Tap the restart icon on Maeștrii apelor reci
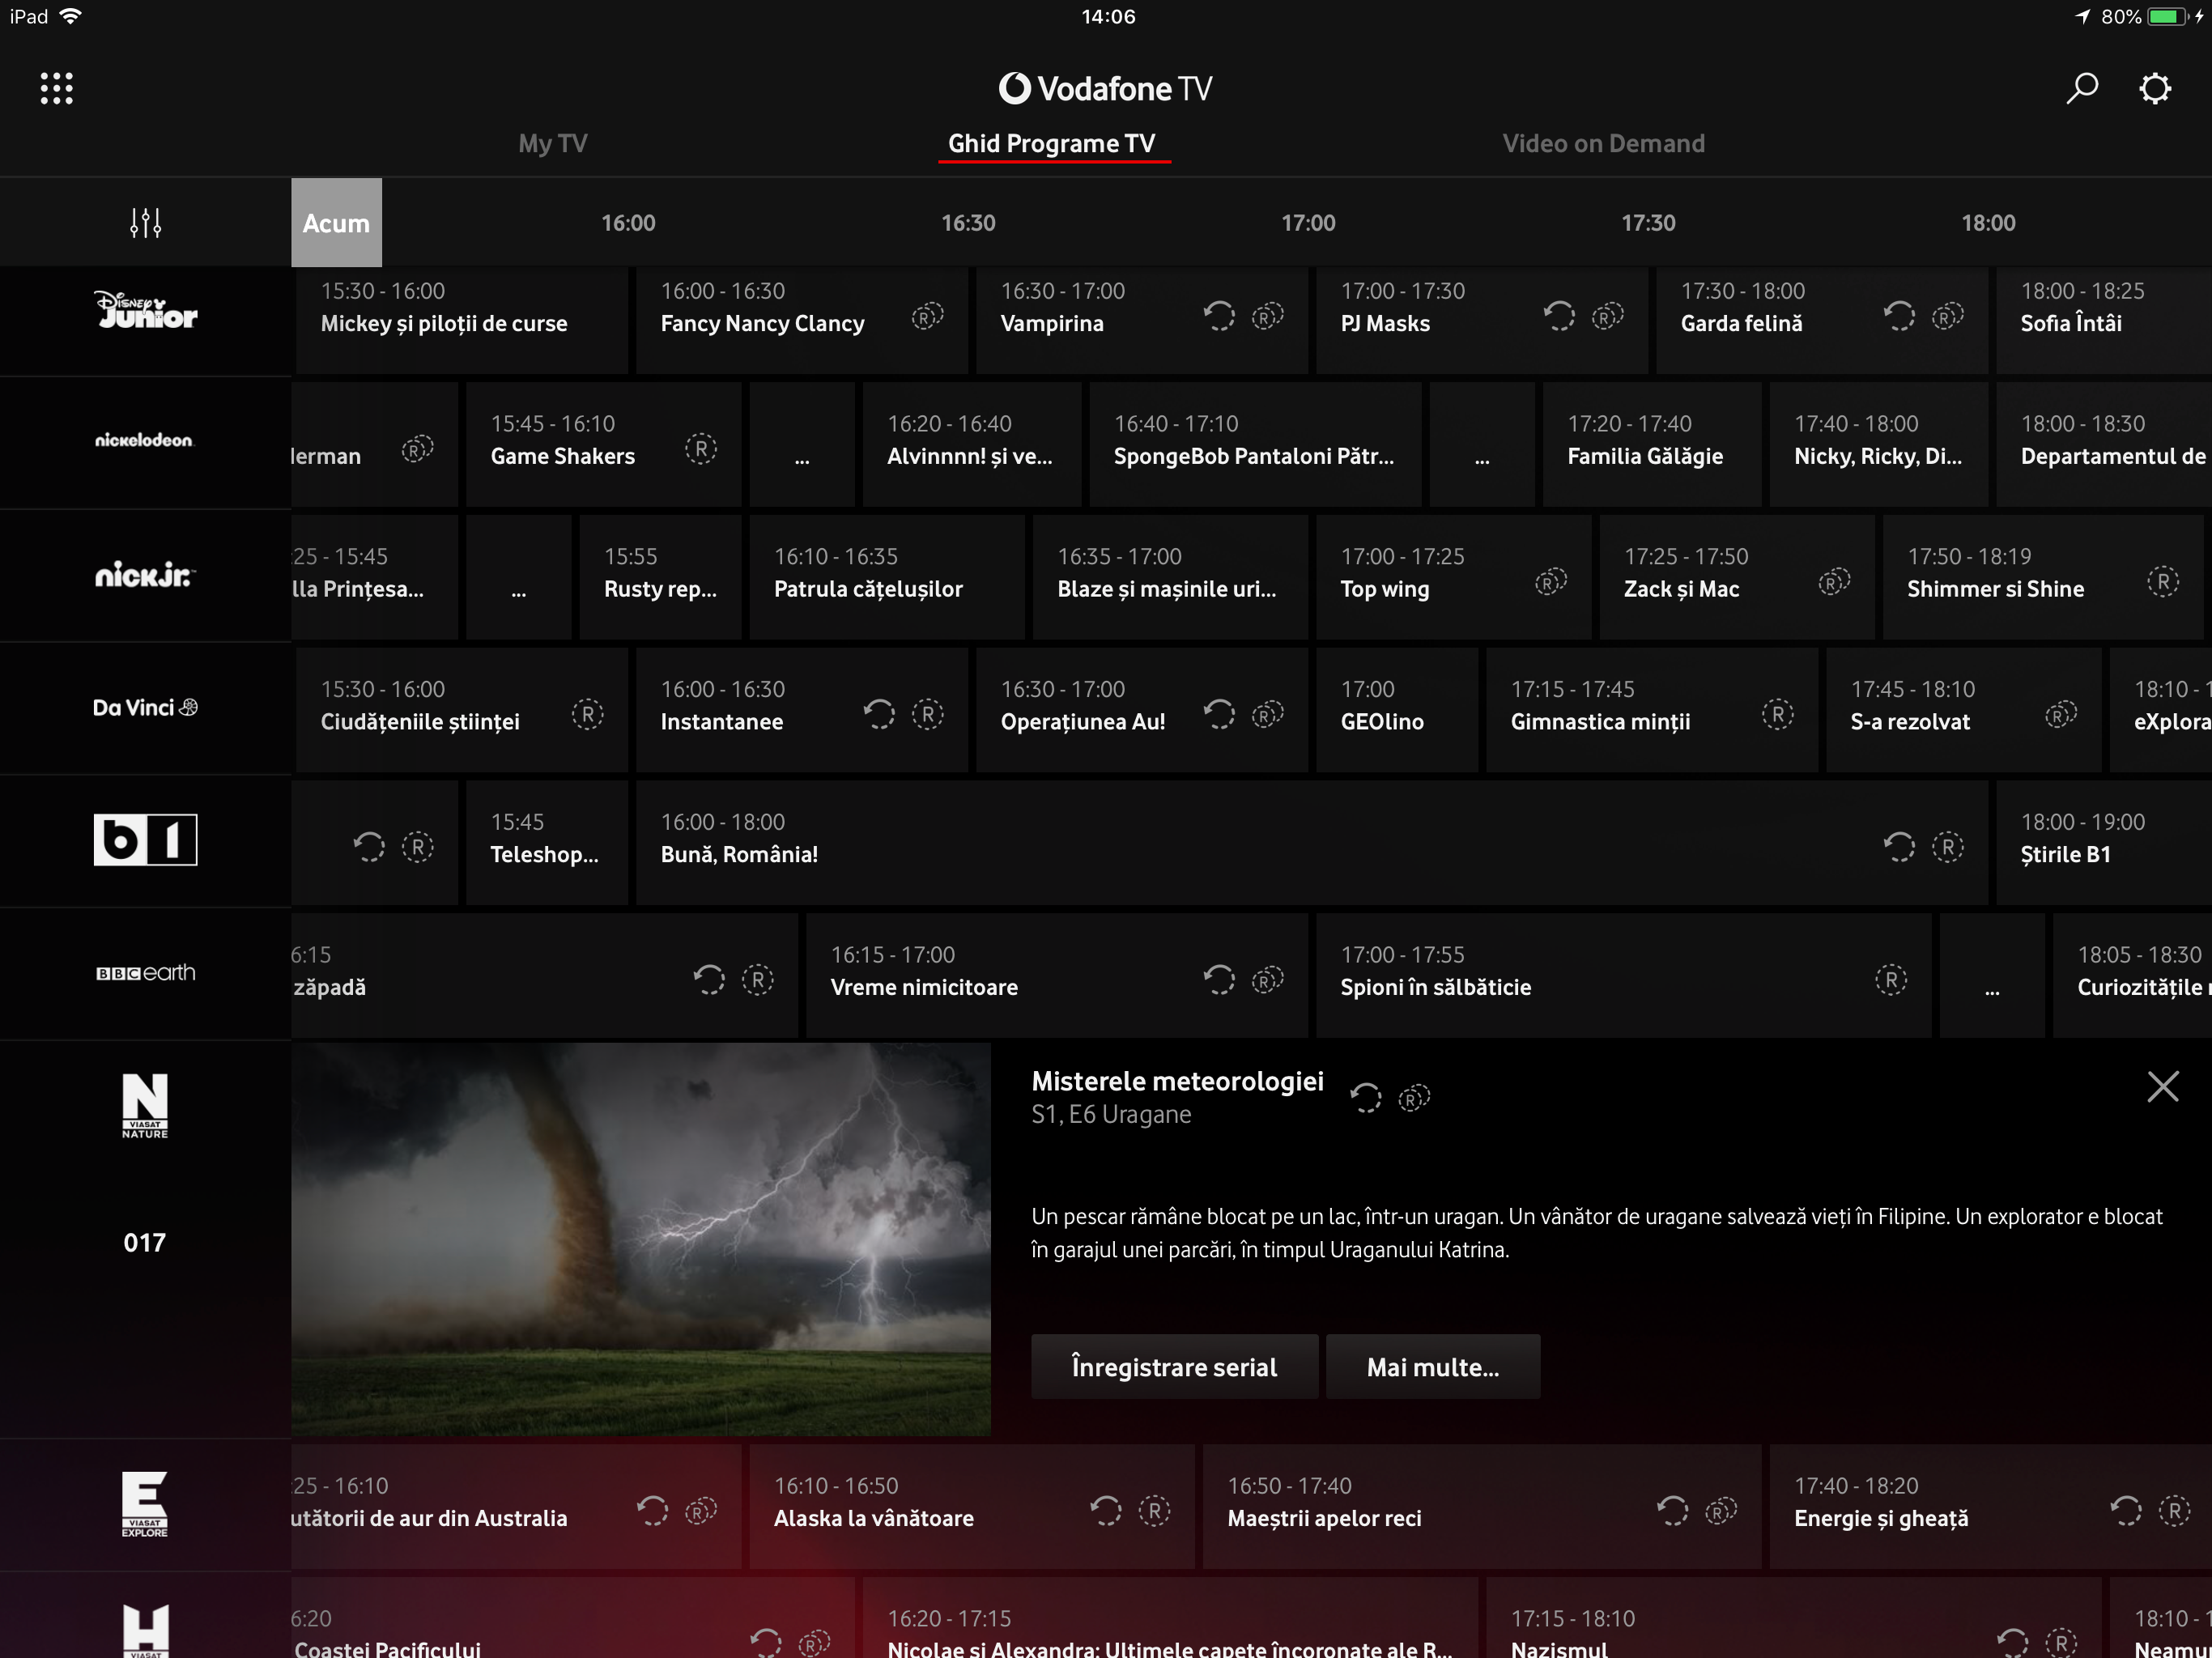 click(1673, 1511)
